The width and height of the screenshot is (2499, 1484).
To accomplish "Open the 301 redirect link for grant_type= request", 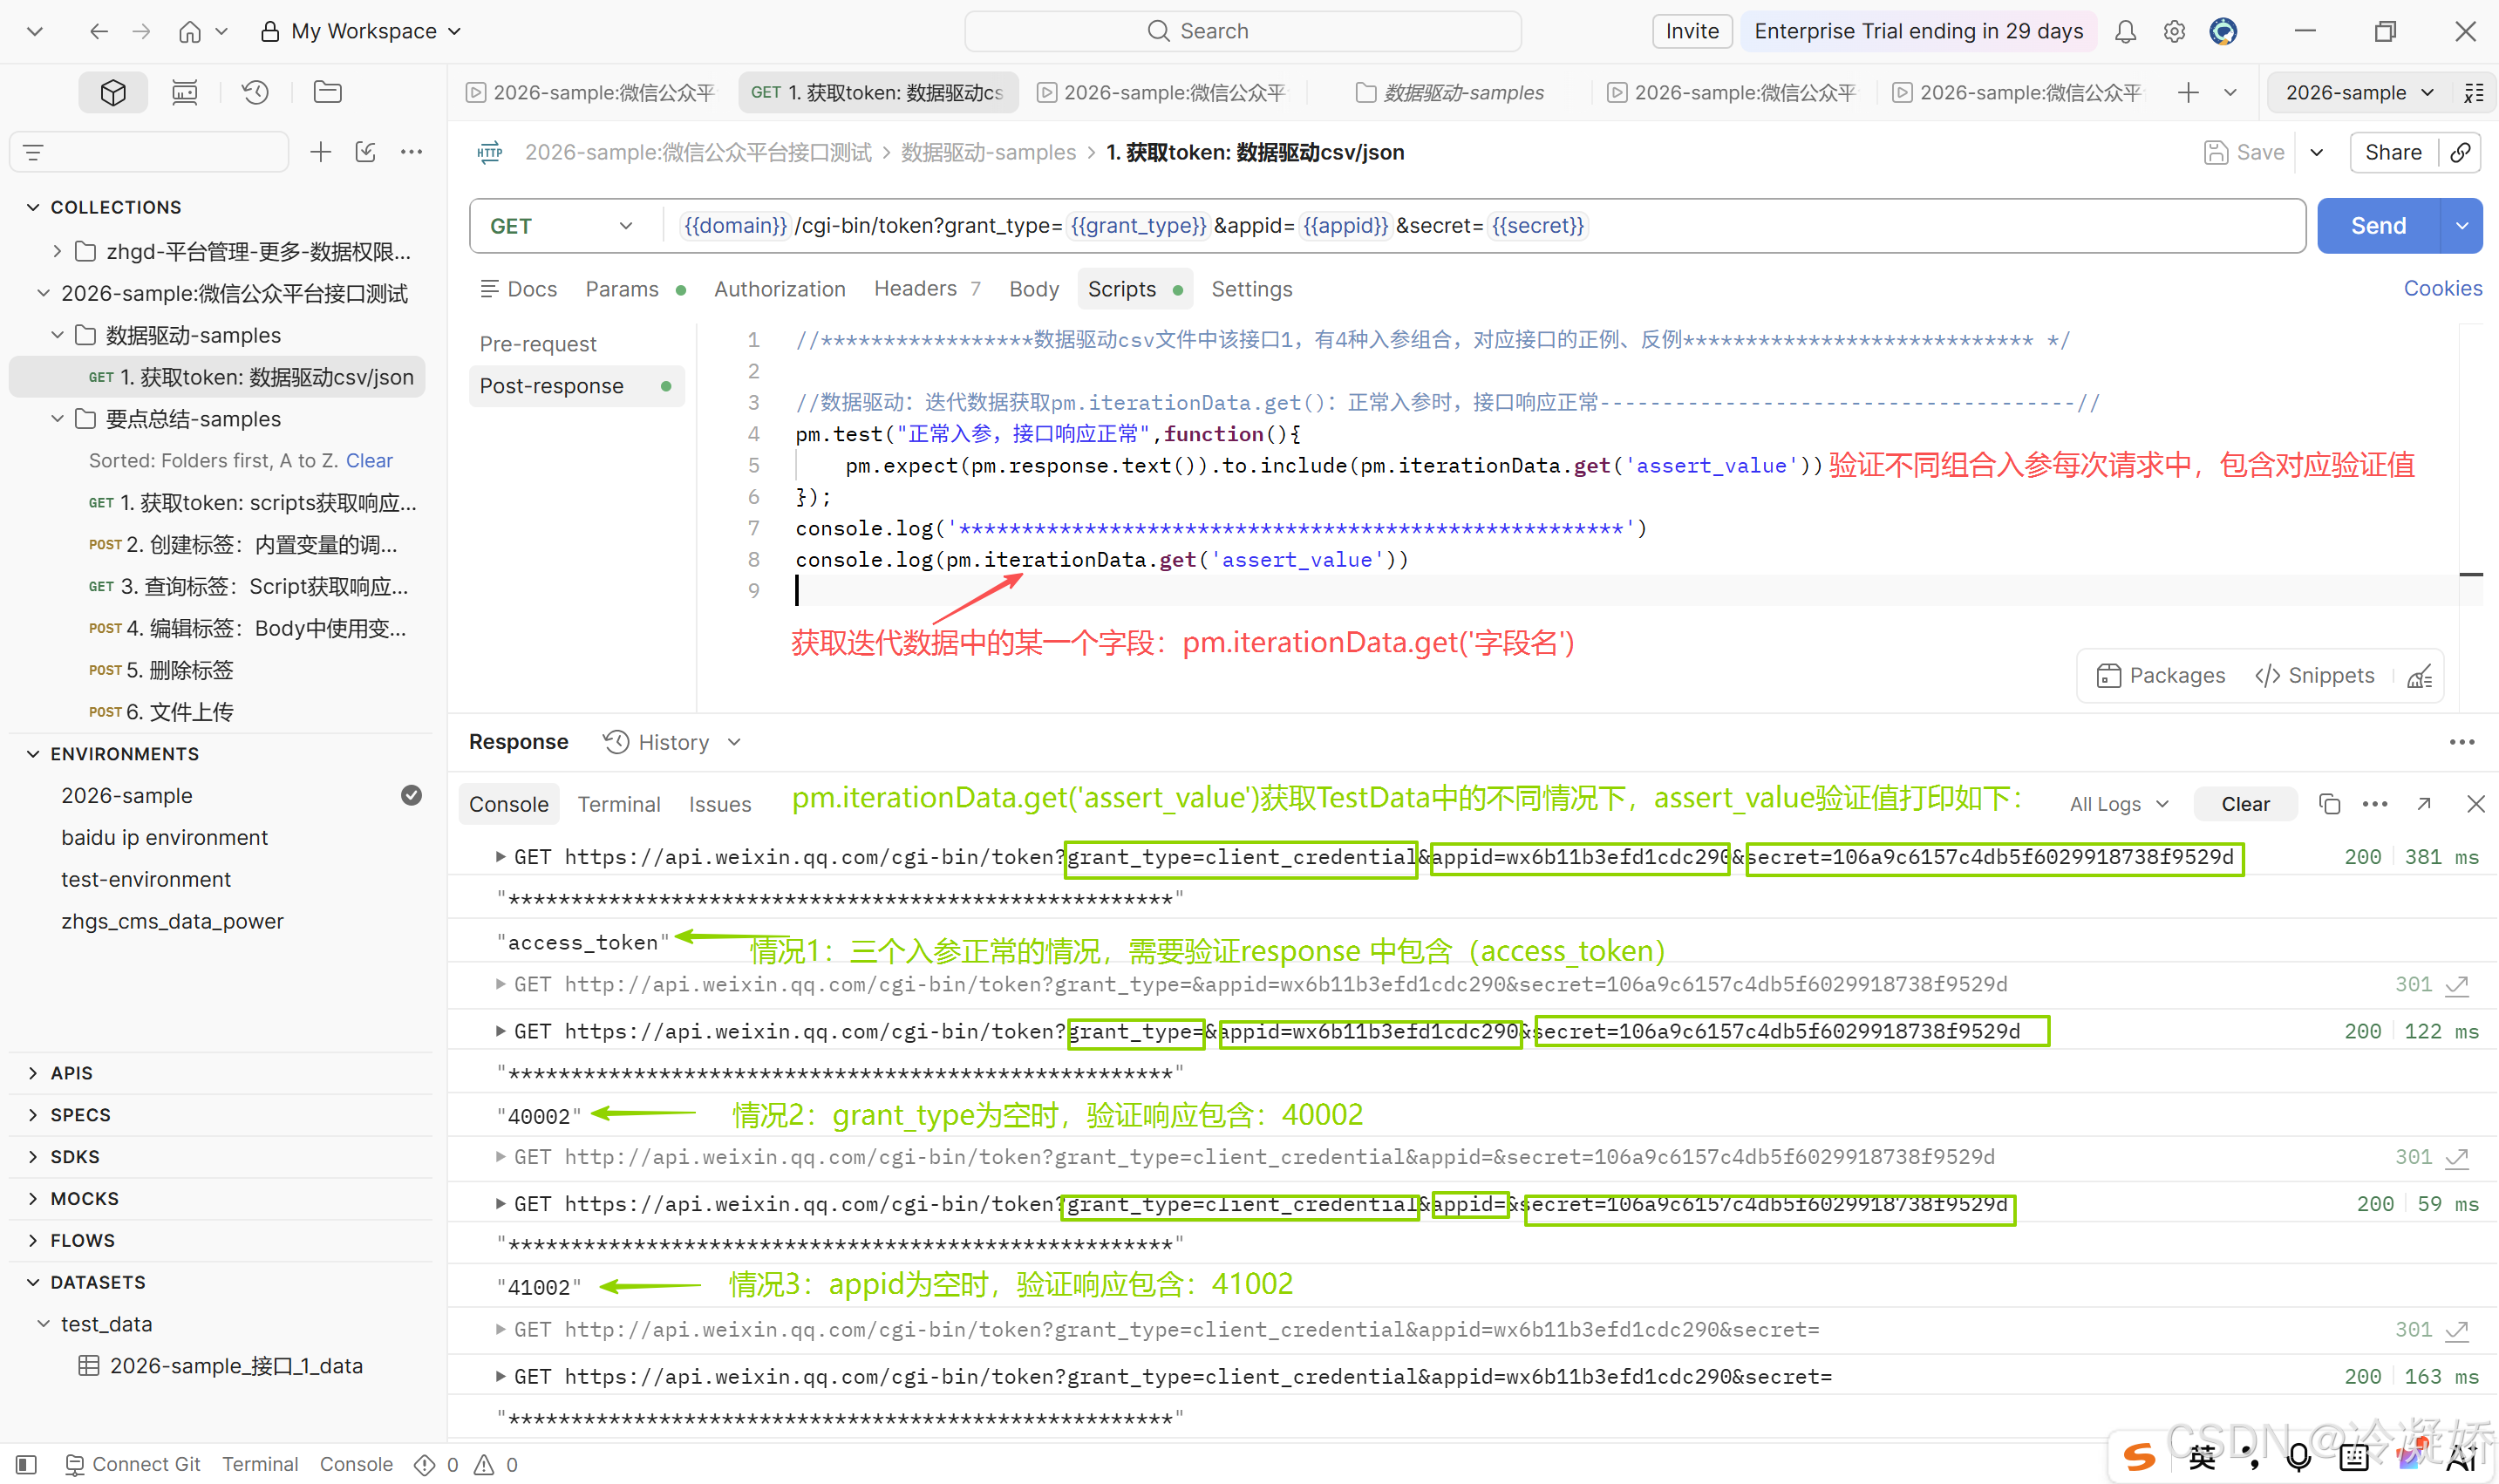I will click(x=2456, y=985).
